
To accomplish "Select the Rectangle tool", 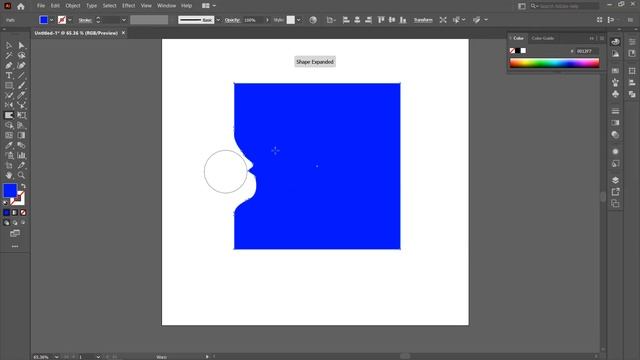I will 9,85.
